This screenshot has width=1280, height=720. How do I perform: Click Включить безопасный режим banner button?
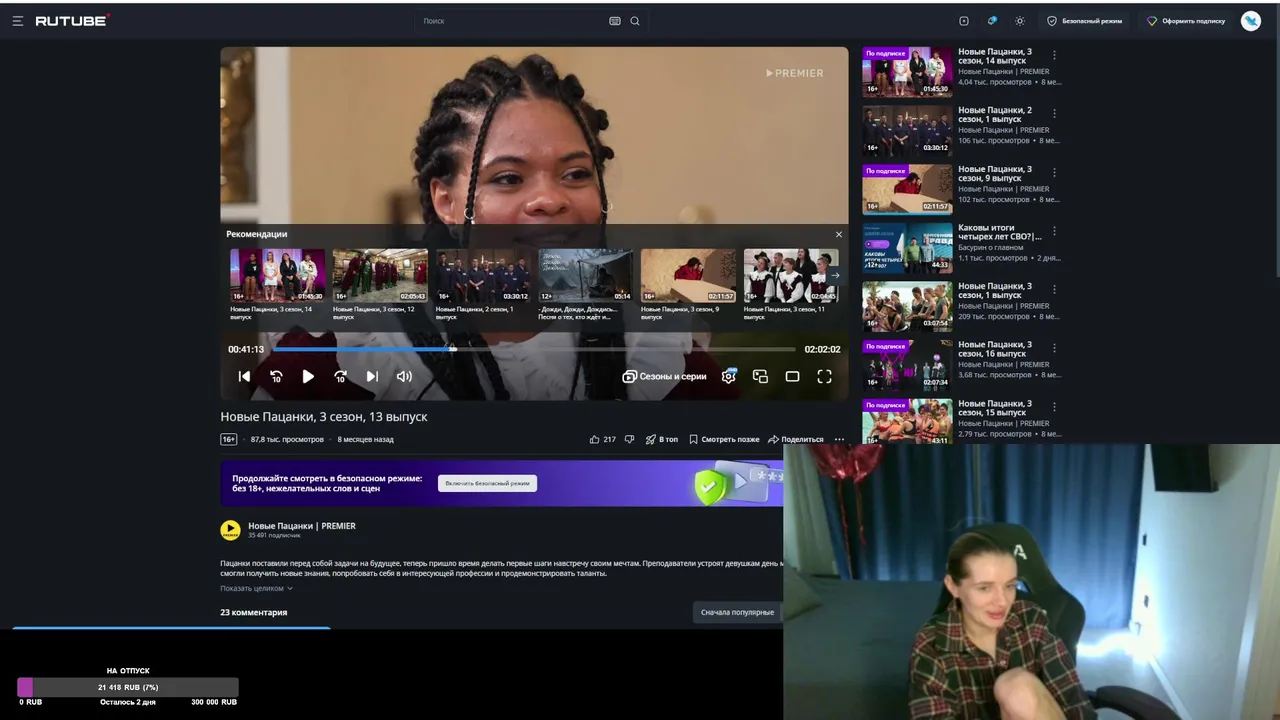(x=487, y=483)
